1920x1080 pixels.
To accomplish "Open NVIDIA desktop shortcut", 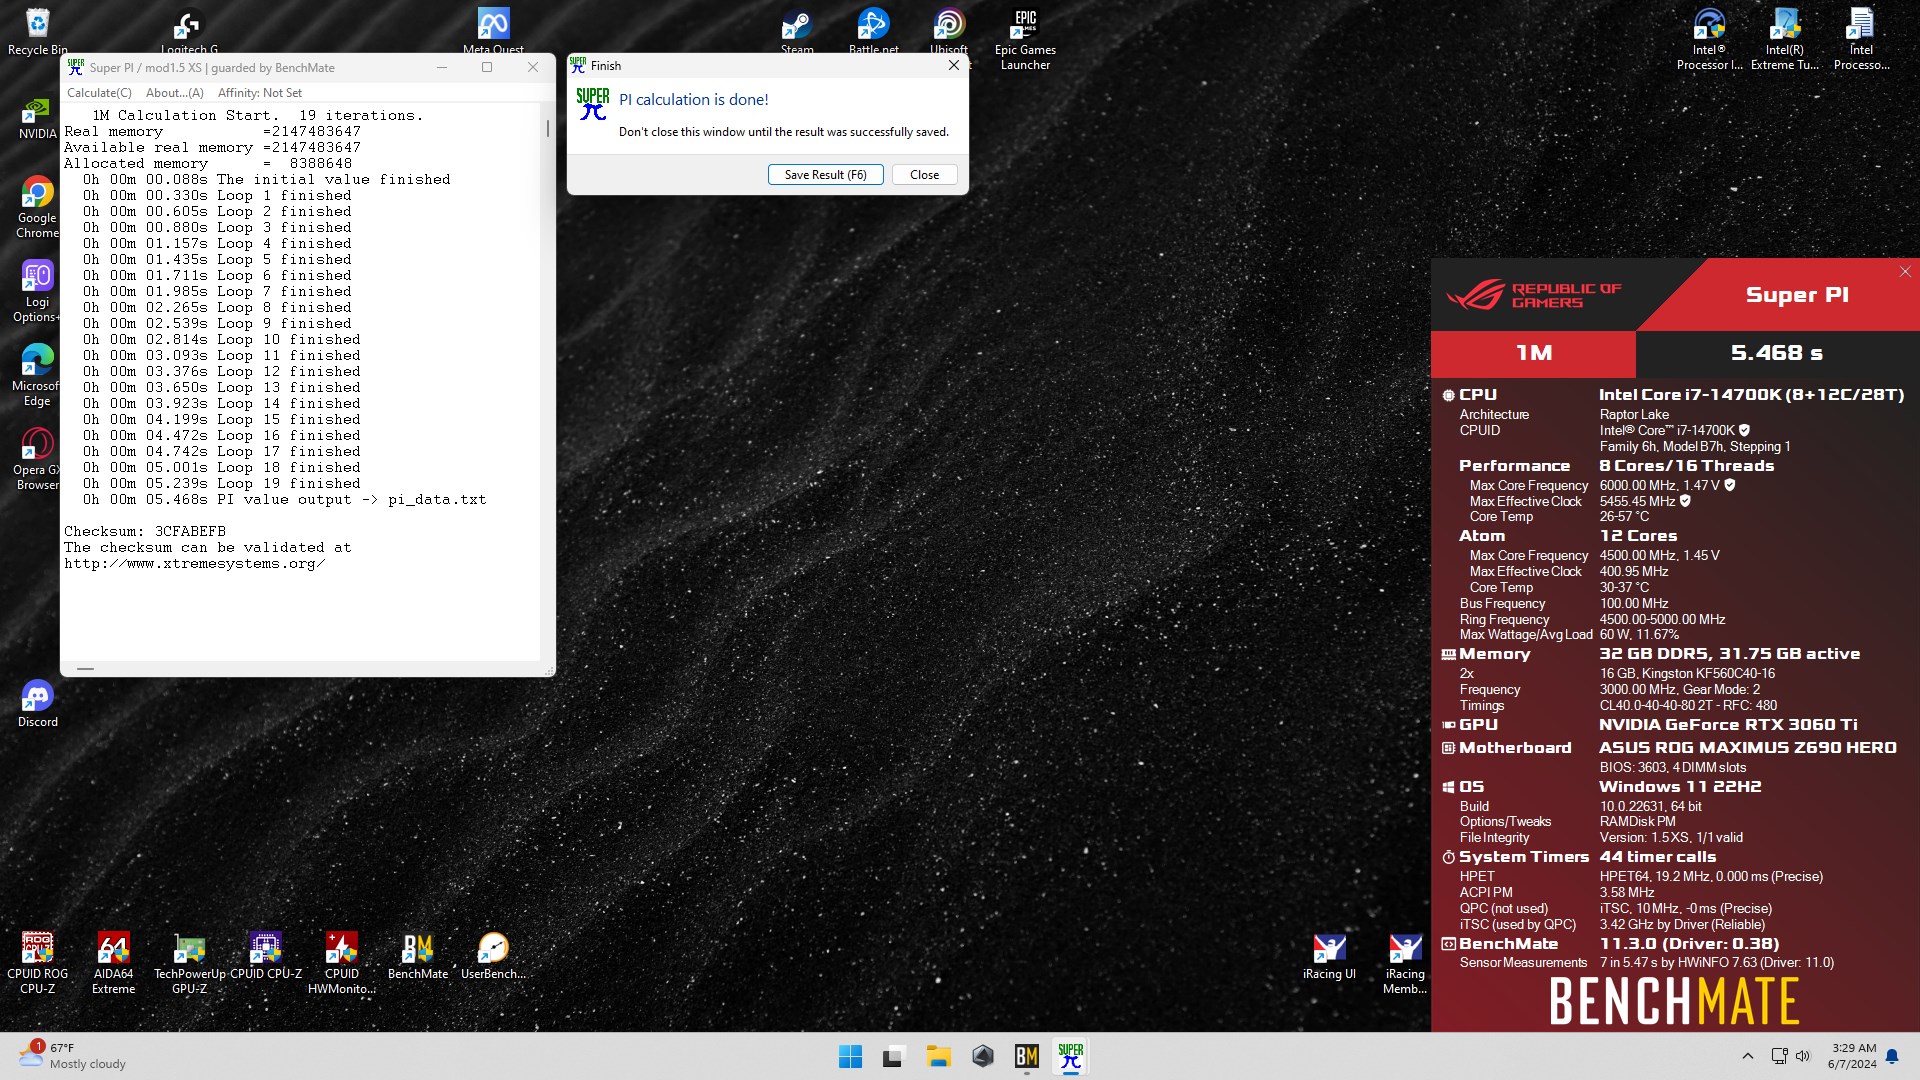I will click(x=37, y=118).
